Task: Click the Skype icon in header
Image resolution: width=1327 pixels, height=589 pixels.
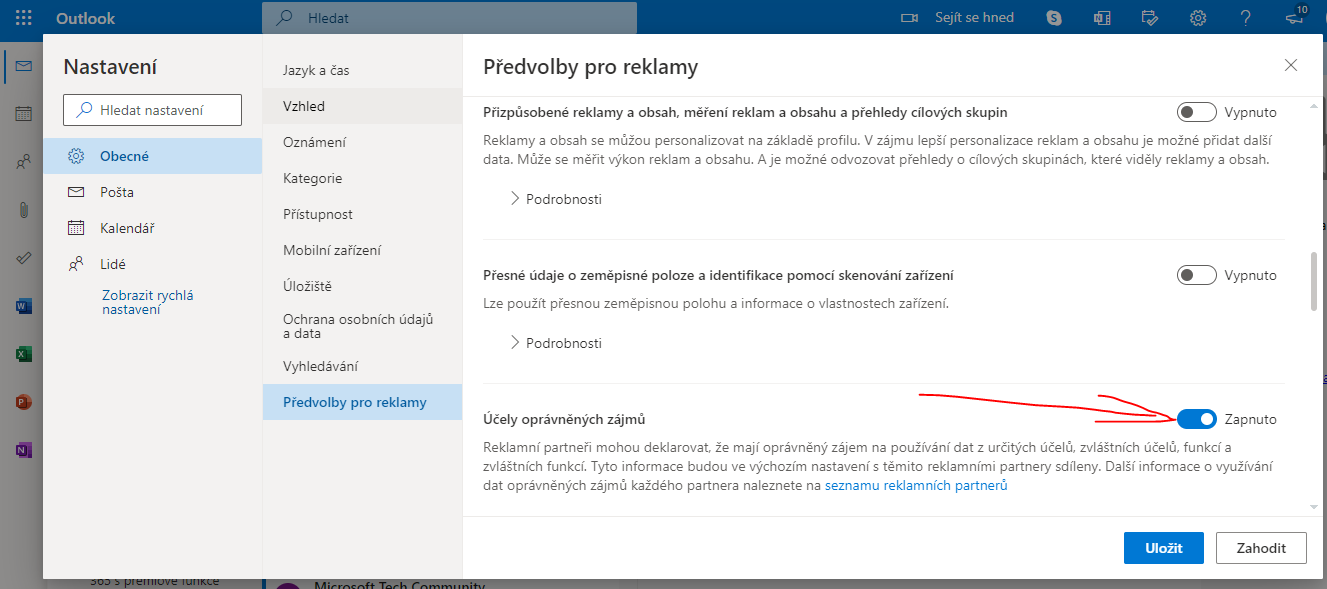Action: coord(1054,18)
